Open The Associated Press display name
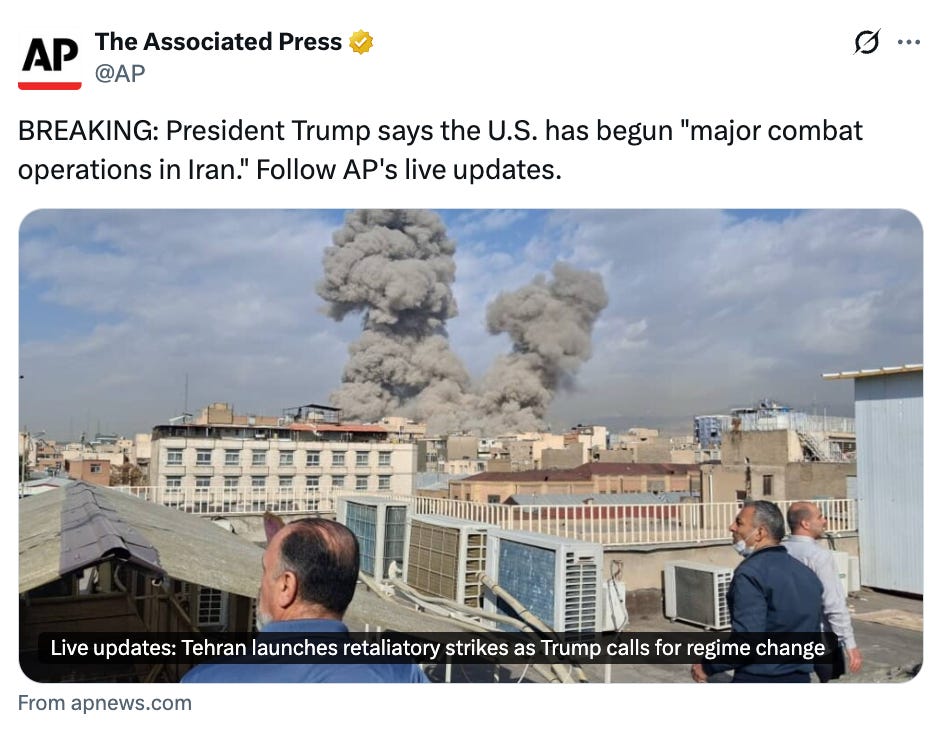 (218, 42)
